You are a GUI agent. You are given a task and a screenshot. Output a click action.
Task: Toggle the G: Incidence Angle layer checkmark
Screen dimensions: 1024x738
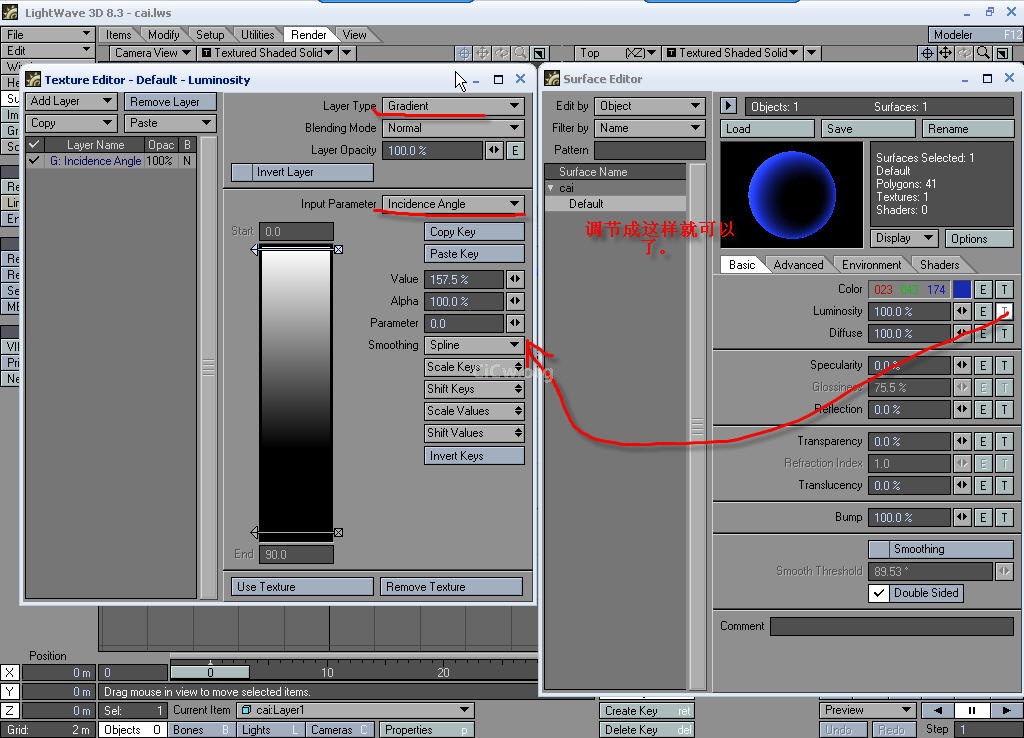coord(35,160)
